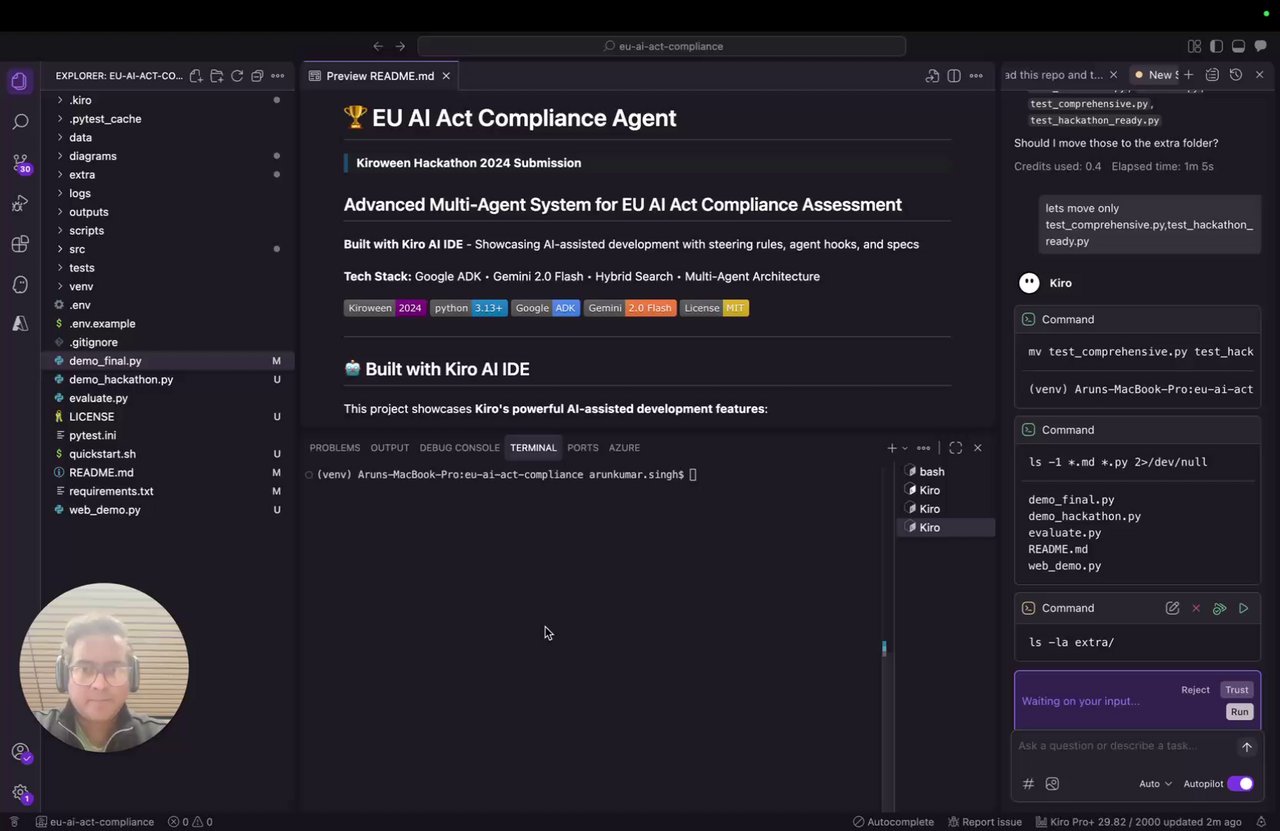Toggle Kiro chat panel visibility
Viewport: 1280px width, 831px height.
tap(1260, 46)
